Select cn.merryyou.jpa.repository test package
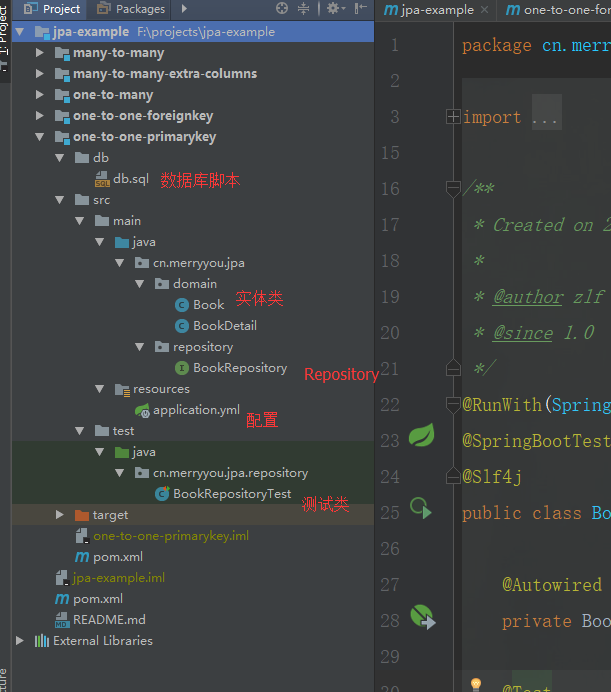Viewport: 611px width, 692px height. click(x=230, y=473)
